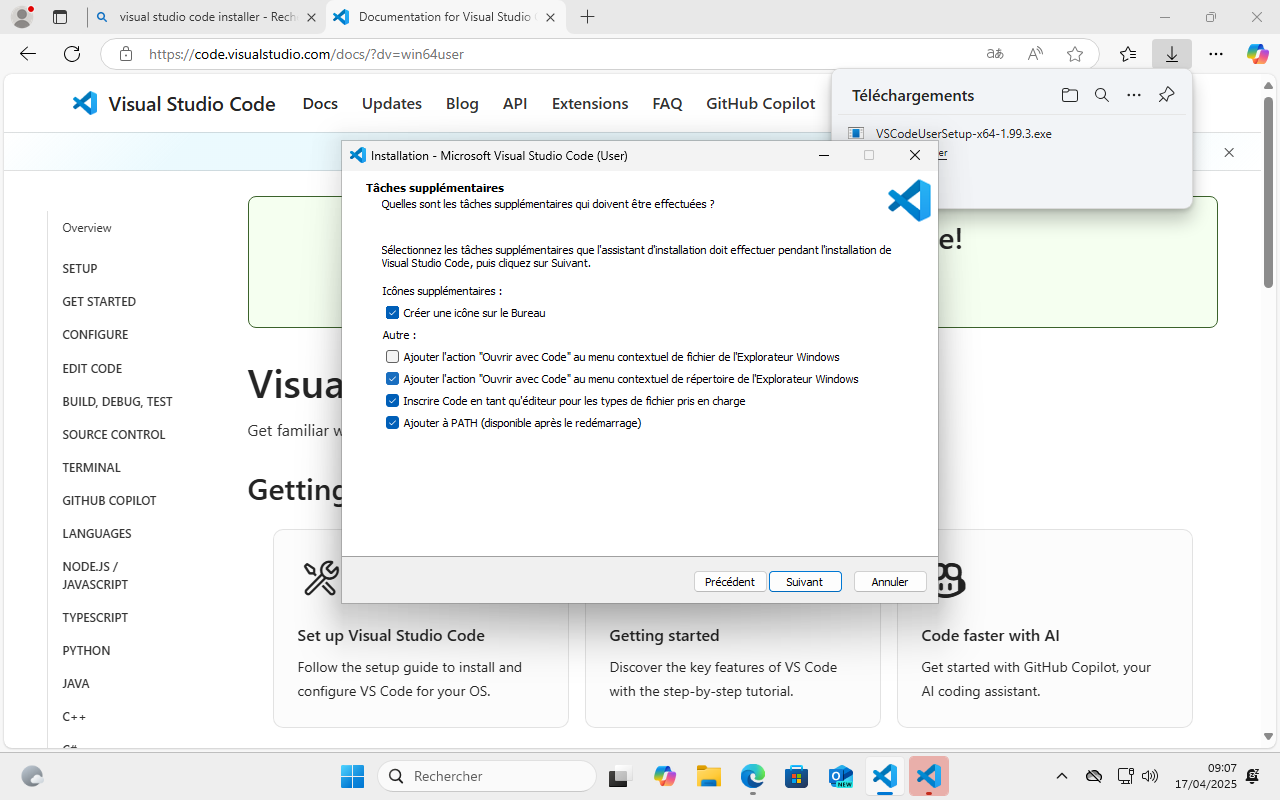1280x800 pixels.
Task: Add this page to favorites star
Action: tap(1075, 54)
